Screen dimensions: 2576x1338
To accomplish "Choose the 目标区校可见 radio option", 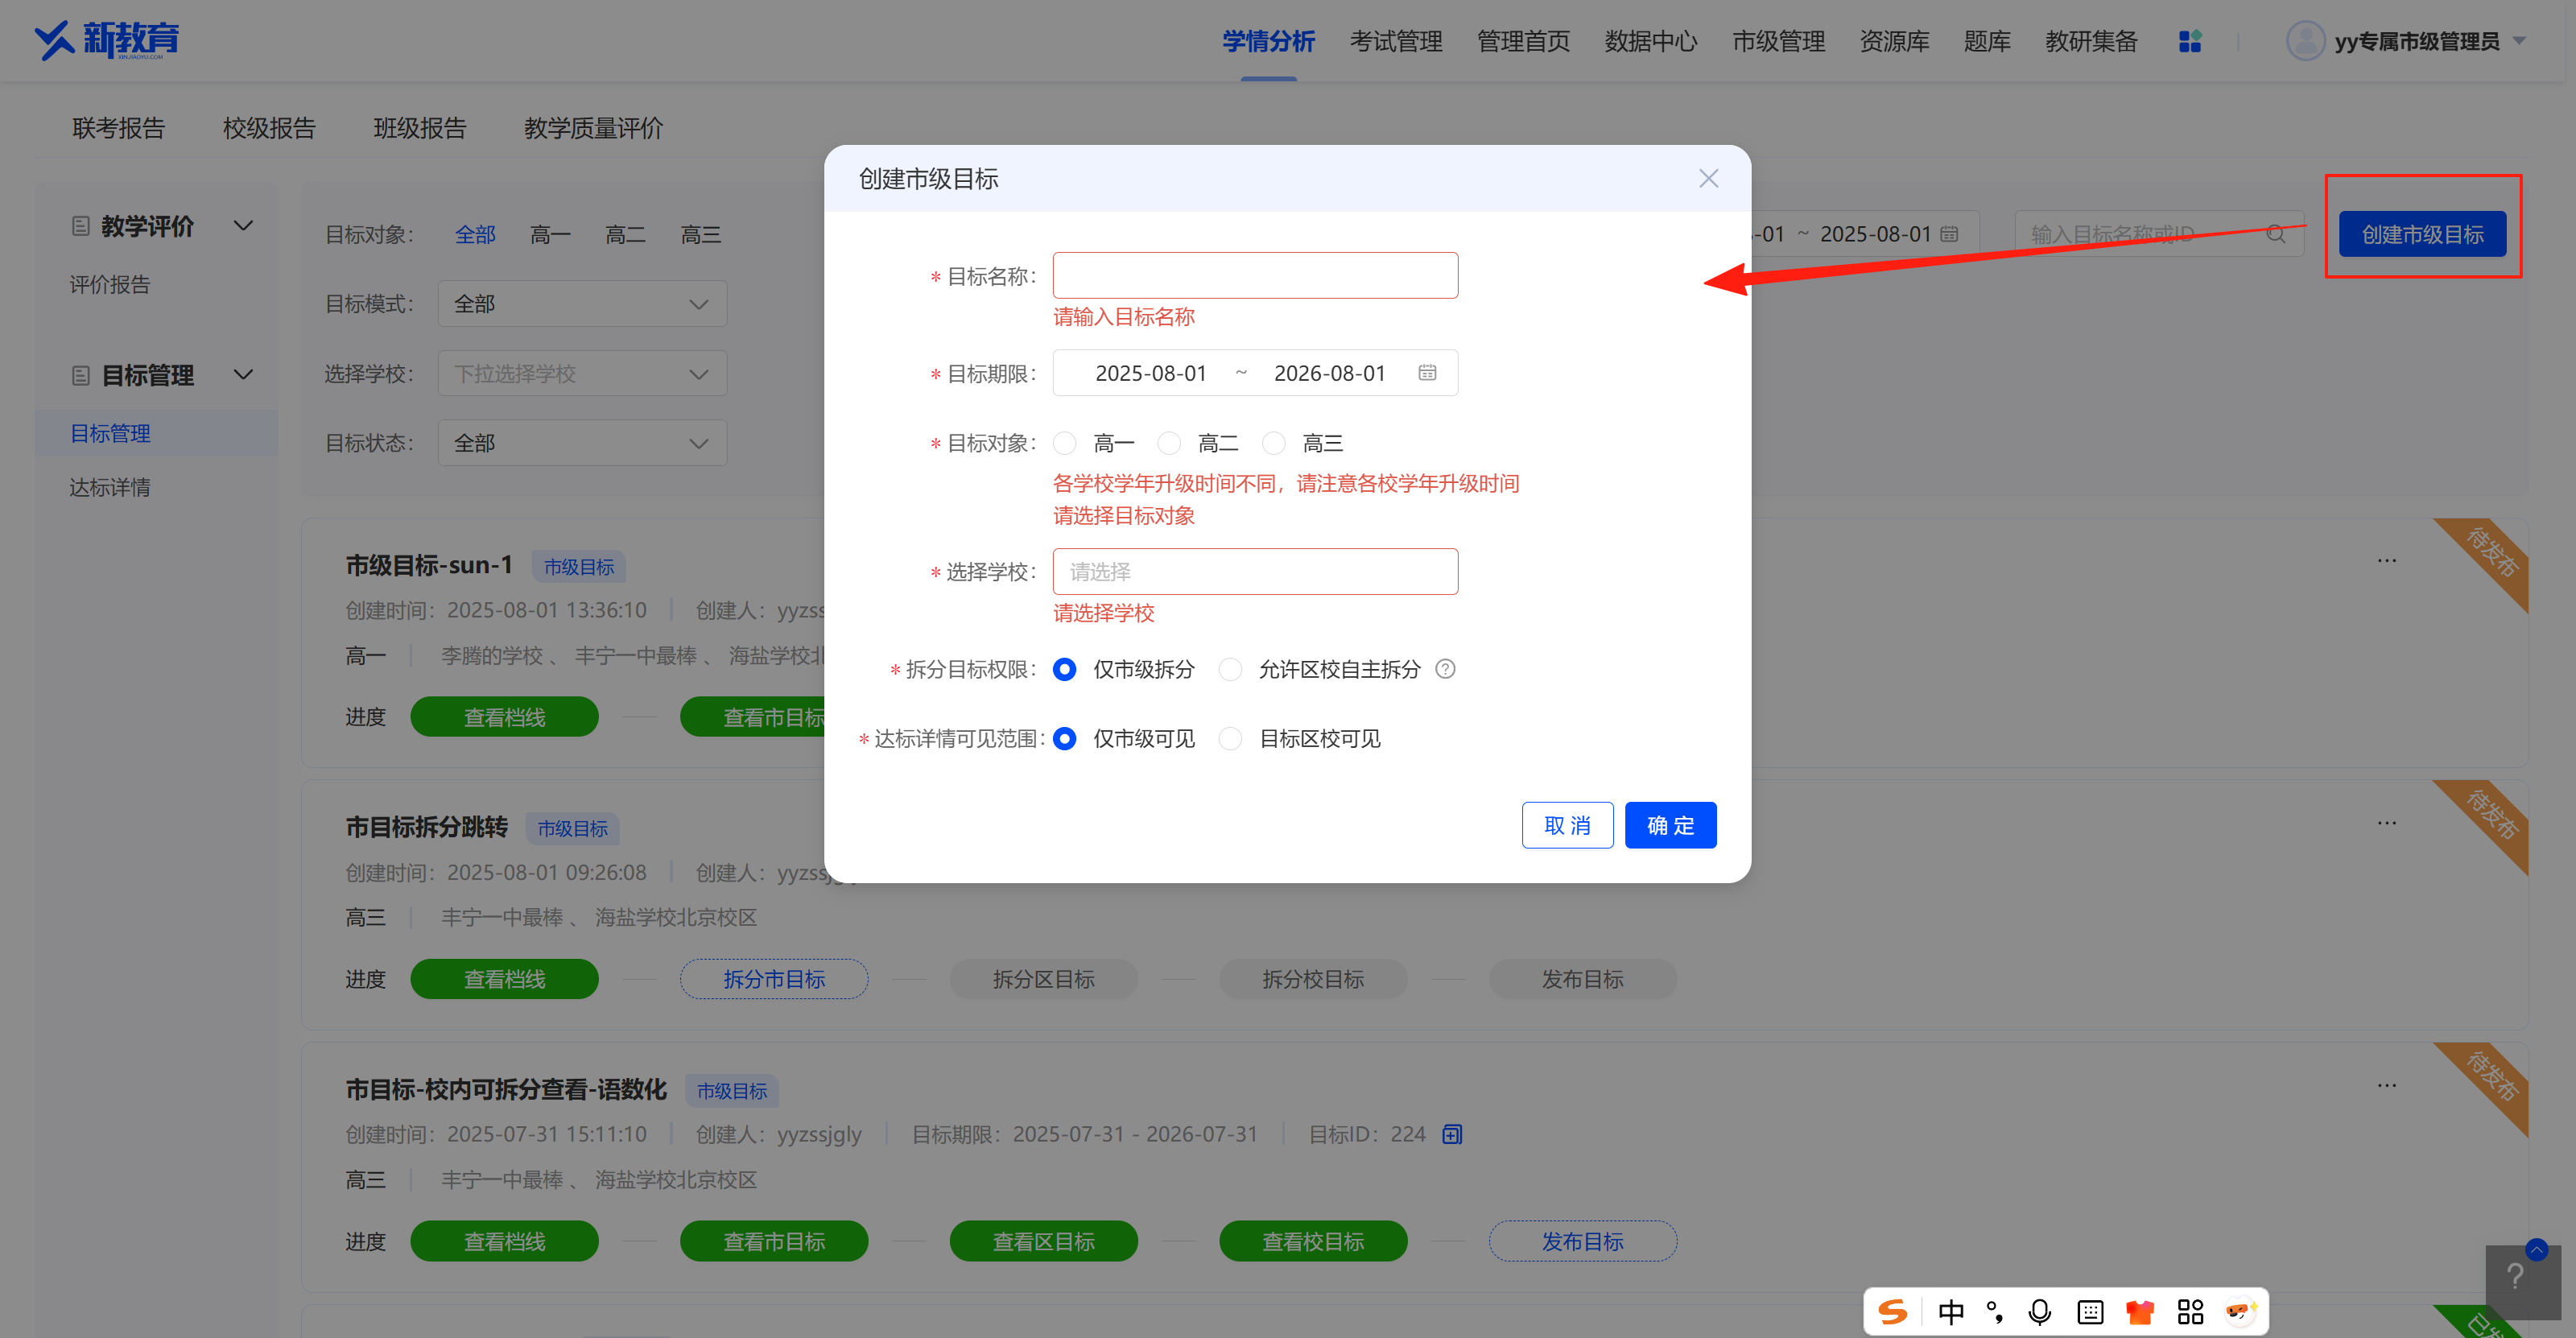I will point(1230,739).
